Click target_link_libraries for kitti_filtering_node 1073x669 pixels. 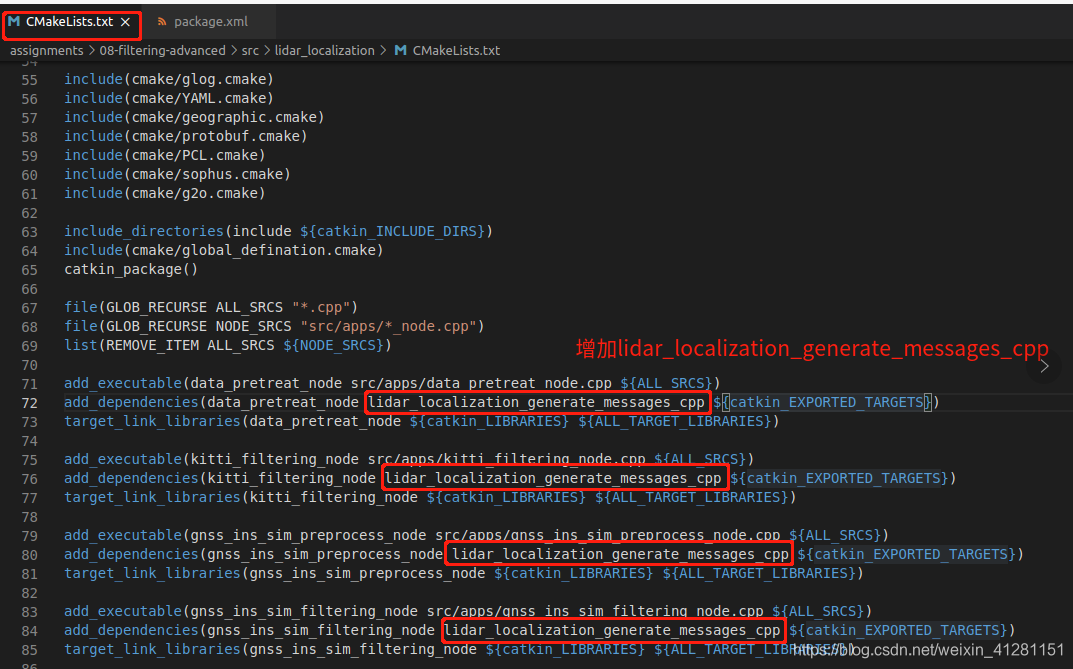[x=430, y=497]
